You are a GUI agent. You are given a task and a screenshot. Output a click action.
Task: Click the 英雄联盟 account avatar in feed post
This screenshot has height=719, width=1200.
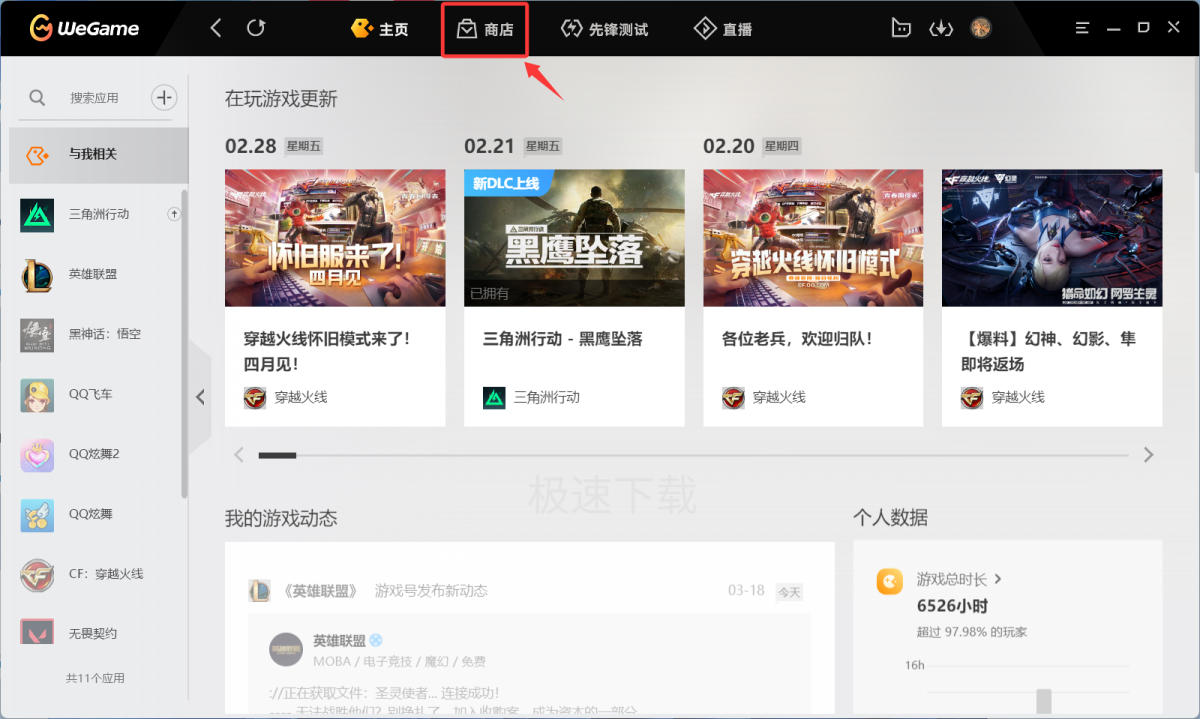click(x=286, y=649)
